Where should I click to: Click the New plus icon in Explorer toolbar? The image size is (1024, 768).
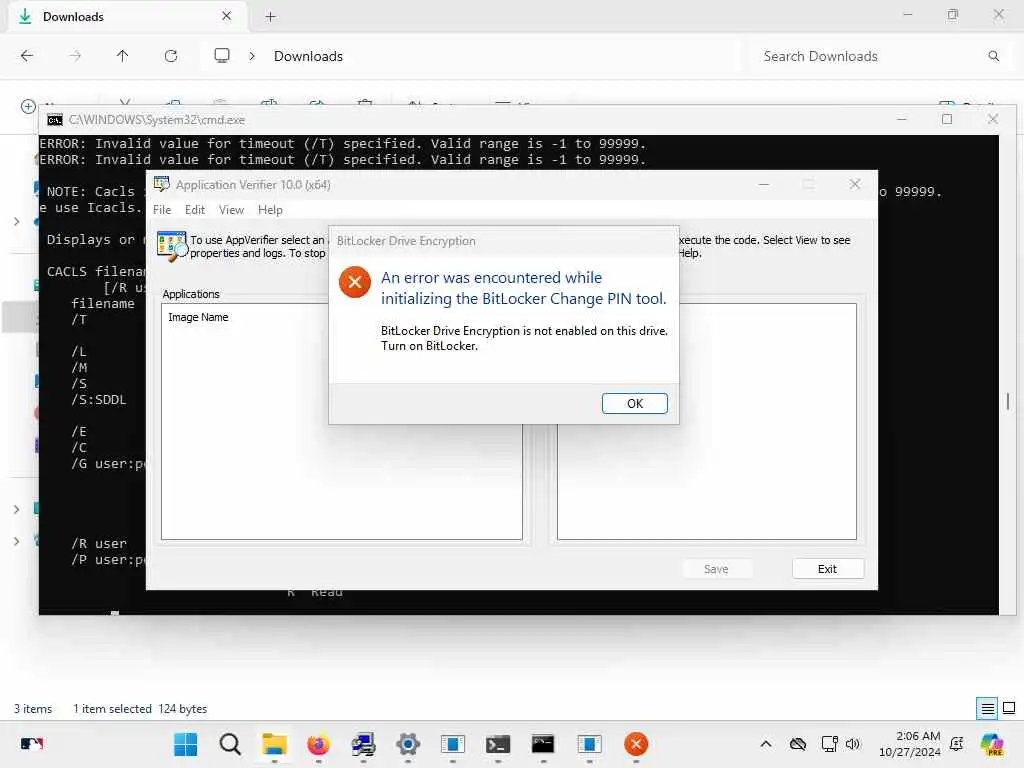pyautogui.click(x=27, y=106)
